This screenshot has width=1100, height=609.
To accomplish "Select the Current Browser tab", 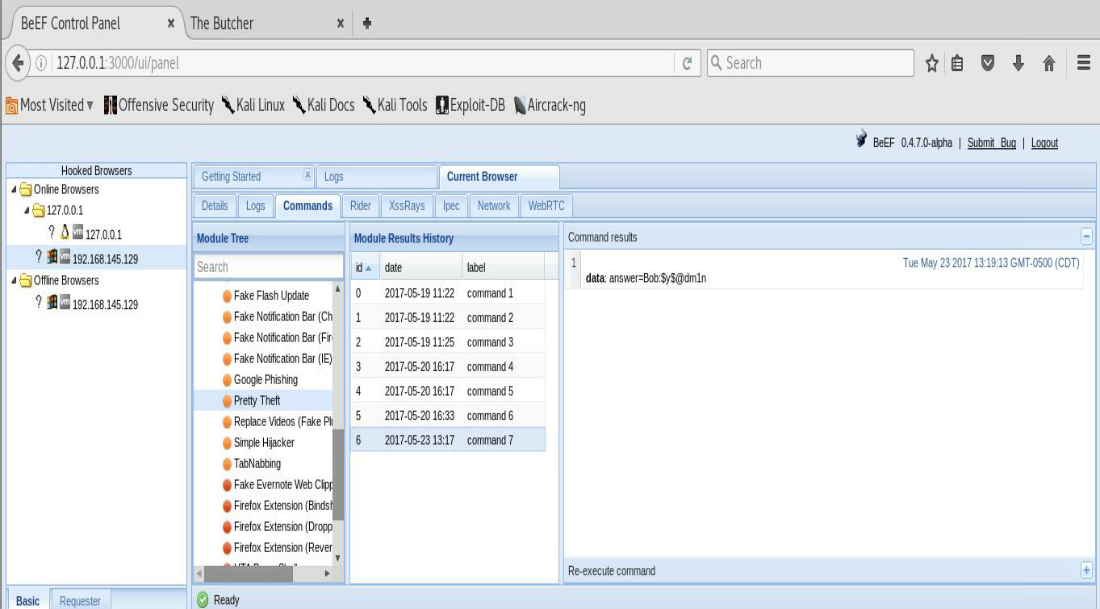I will tap(499, 177).
